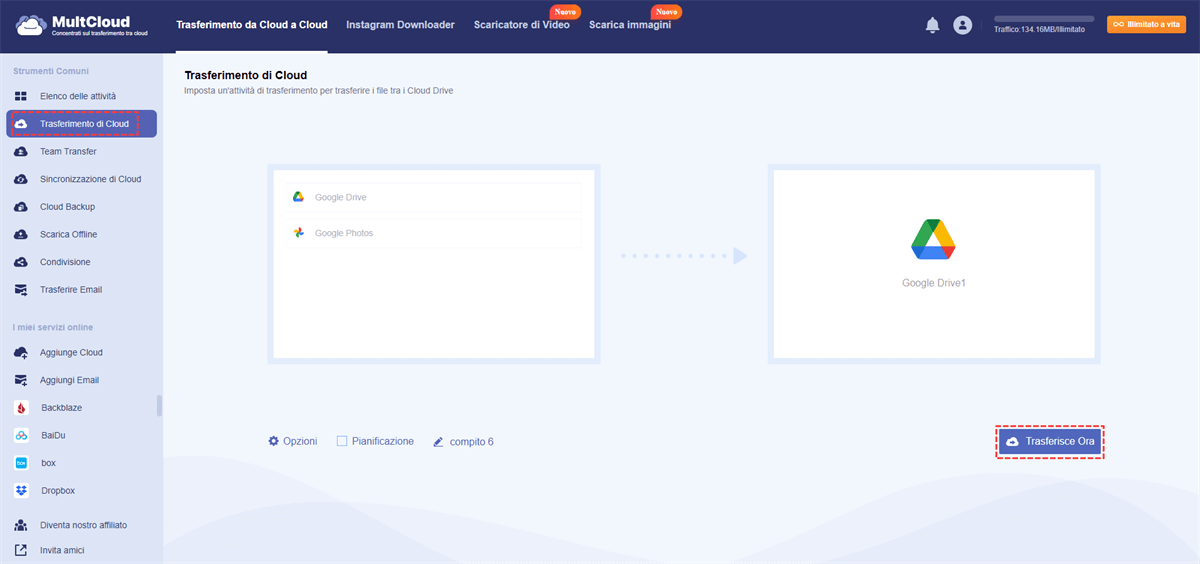Click the Google Photos pinwheel icon
This screenshot has height=564, width=1200.
pyautogui.click(x=298, y=233)
